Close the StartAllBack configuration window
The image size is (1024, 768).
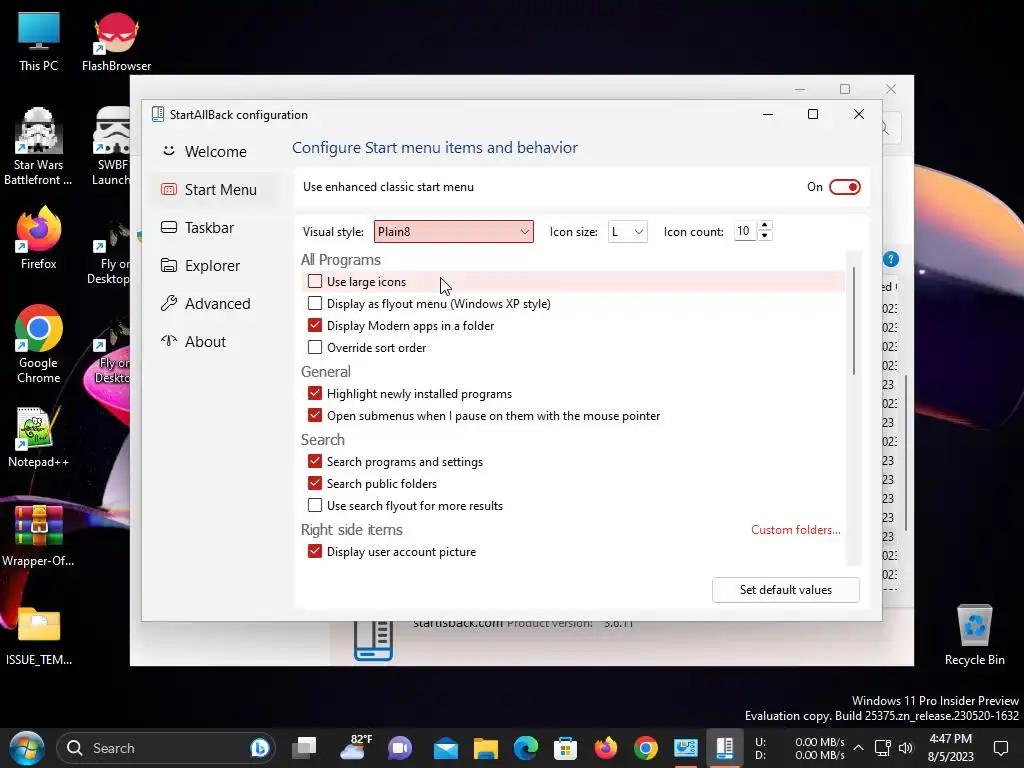859,114
